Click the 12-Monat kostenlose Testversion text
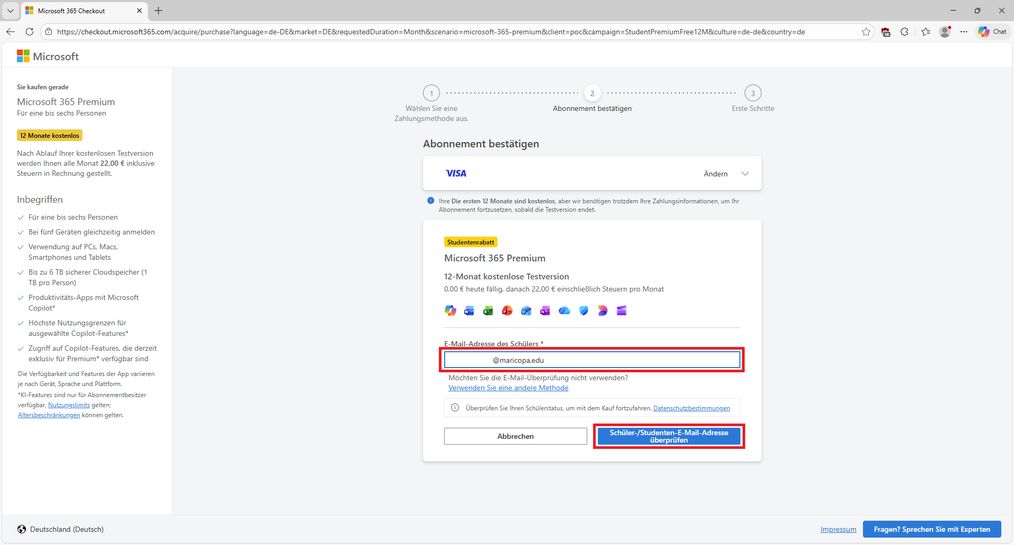This screenshot has height=545, width=1014. [x=506, y=276]
